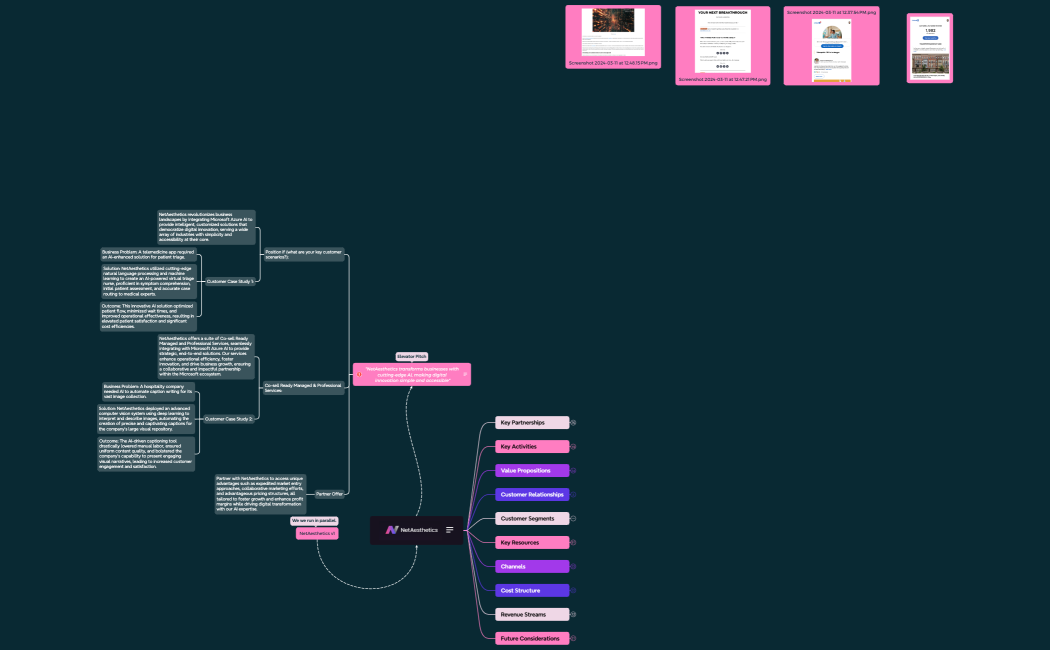Toggle children of Customer Segments node
Viewport: 1050px width, 650px height.
[573, 519]
